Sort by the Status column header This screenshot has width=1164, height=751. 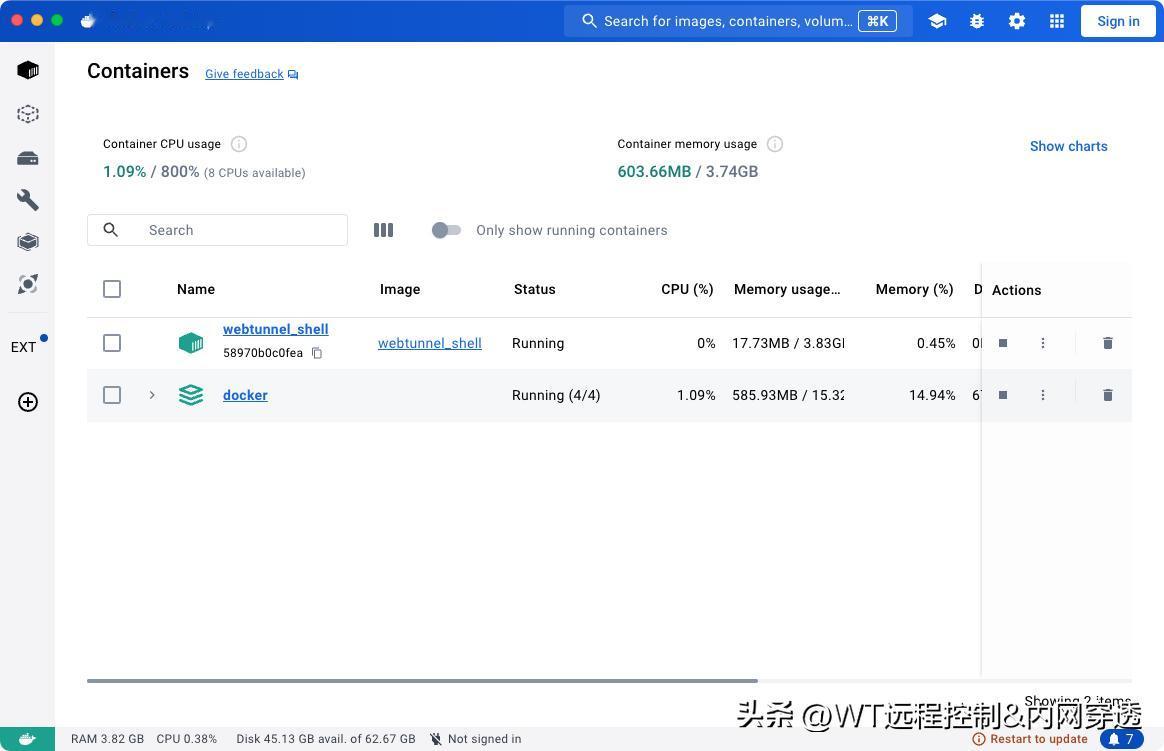click(534, 289)
